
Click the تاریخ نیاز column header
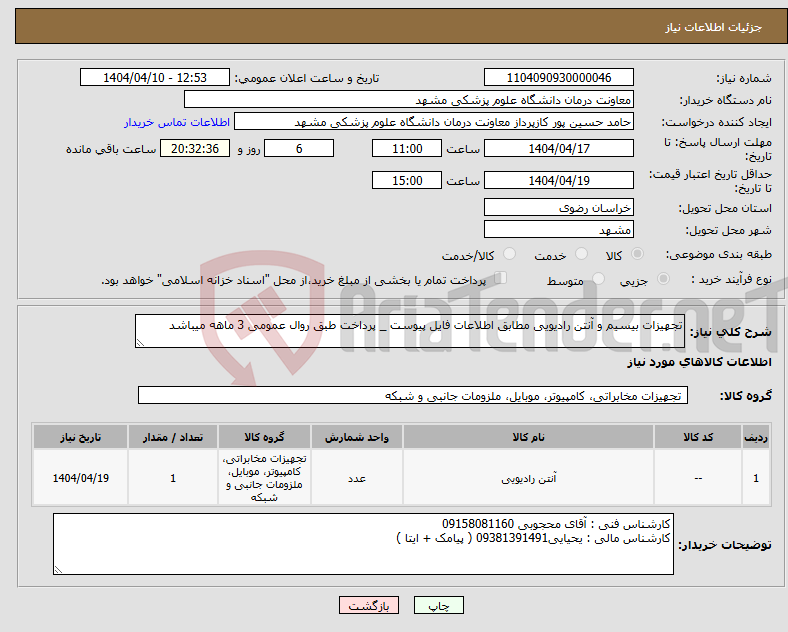pos(80,437)
